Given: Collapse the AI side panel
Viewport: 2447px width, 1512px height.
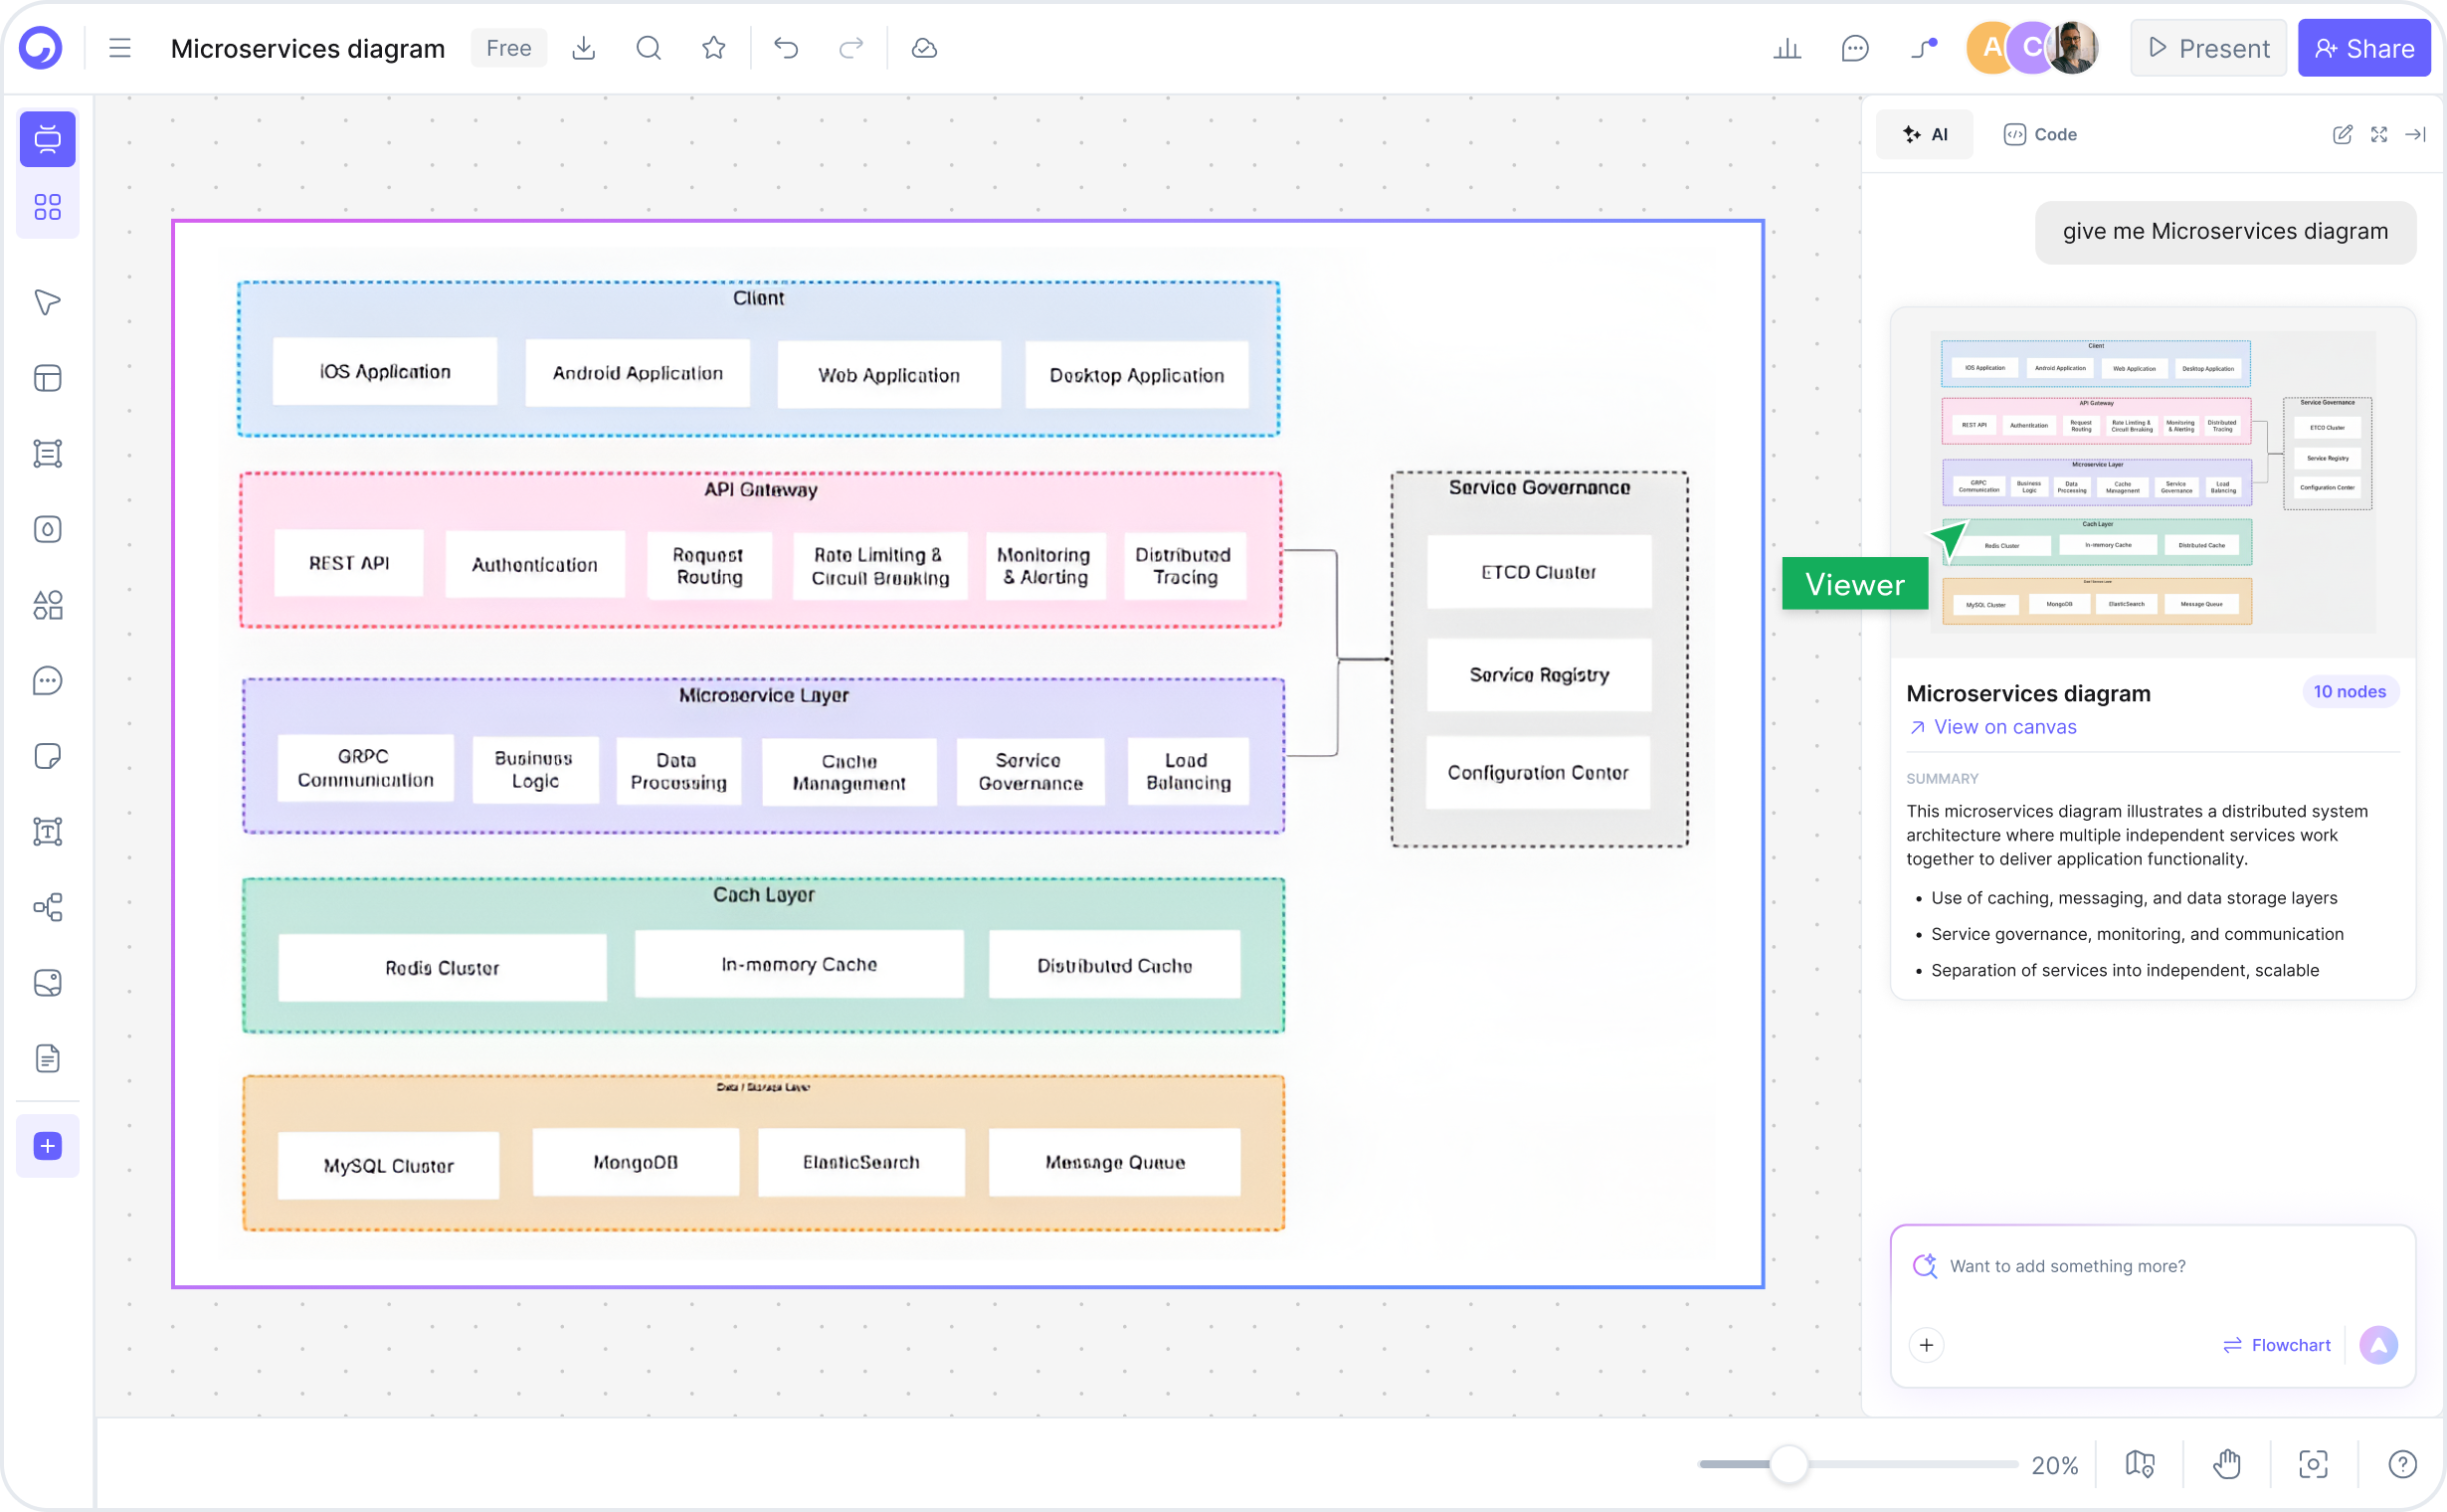Looking at the screenshot, I should (x=2416, y=134).
